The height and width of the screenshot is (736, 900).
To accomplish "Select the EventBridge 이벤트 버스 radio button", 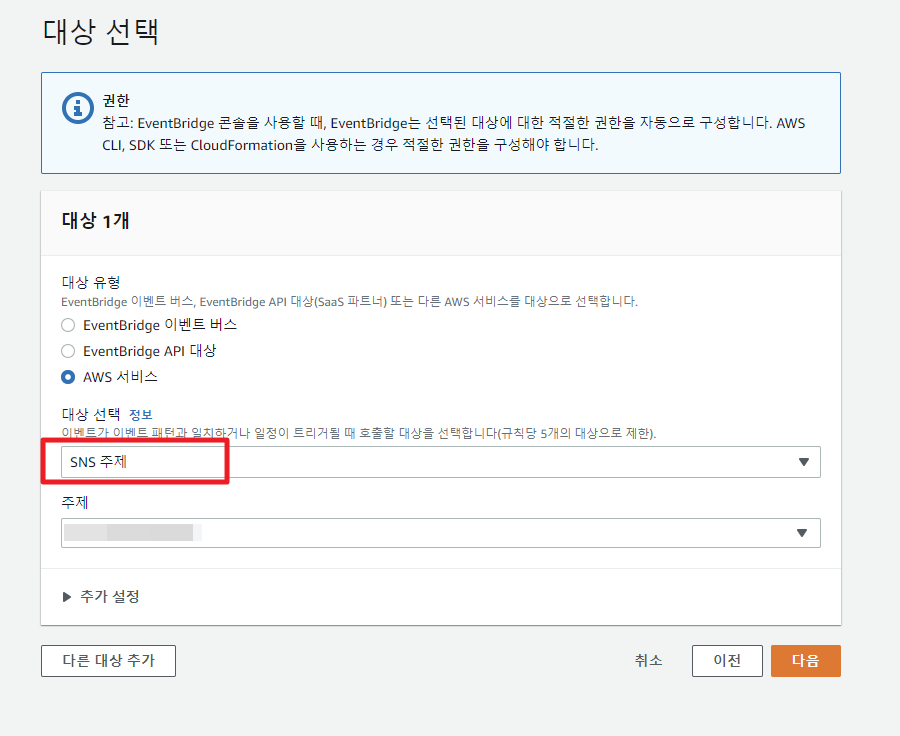I will pyautogui.click(x=68, y=325).
